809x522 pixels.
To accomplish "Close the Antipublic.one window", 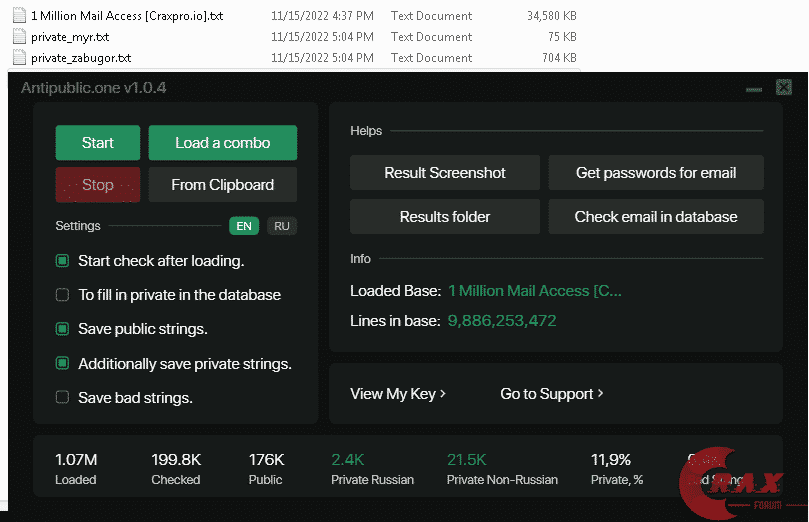I will pyautogui.click(x=784, y=88).
